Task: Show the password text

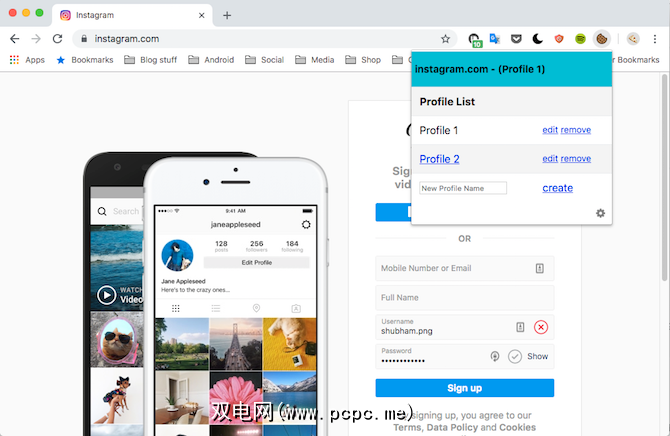Action: tap(538, 356)
